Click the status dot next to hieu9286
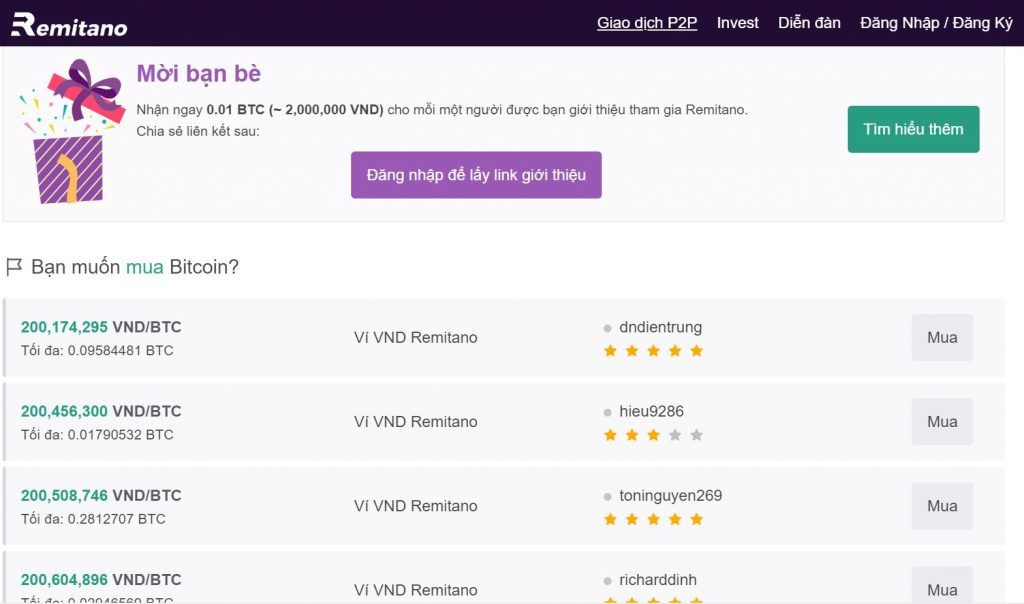The width and height of the screenshot is (1024, 604). click(x=607, y=413)
